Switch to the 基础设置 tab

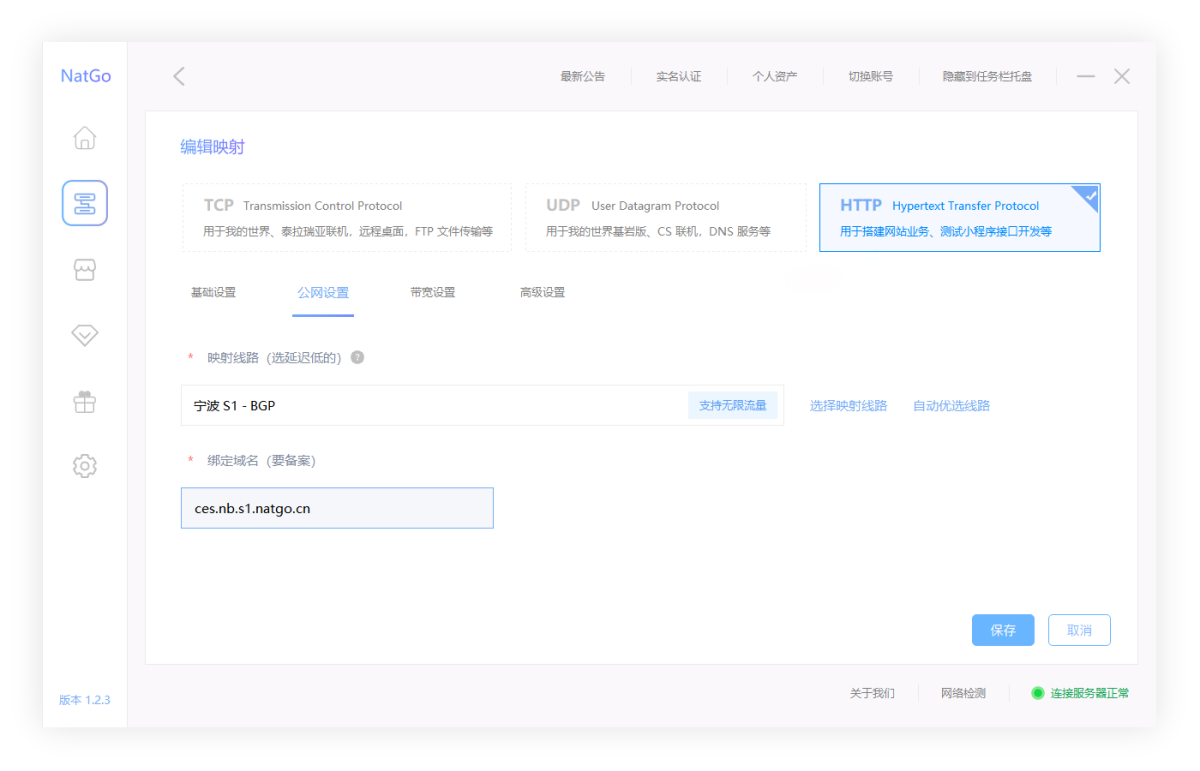[213, 293]
